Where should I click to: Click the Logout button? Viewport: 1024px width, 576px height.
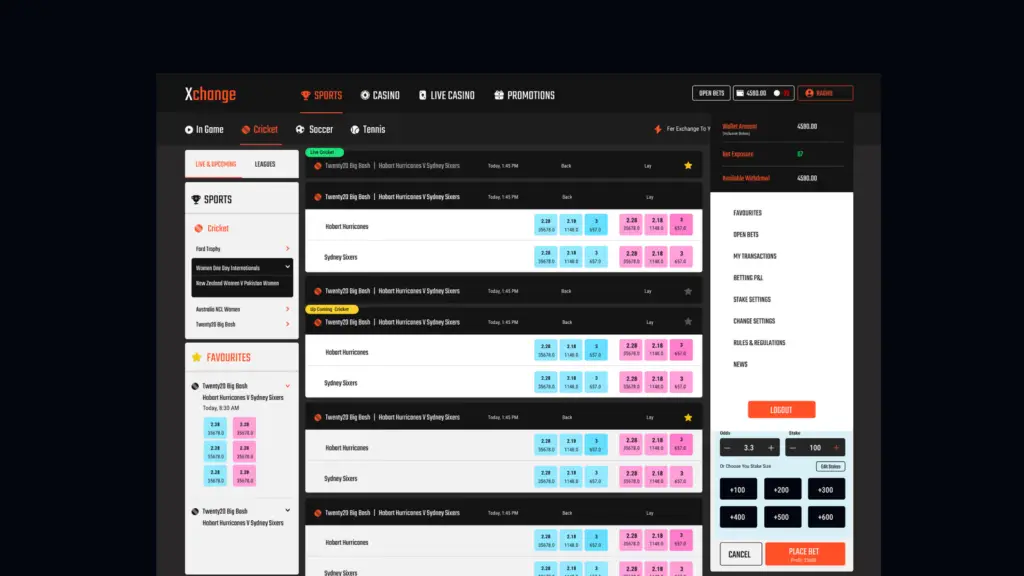[x=781, y=410]
